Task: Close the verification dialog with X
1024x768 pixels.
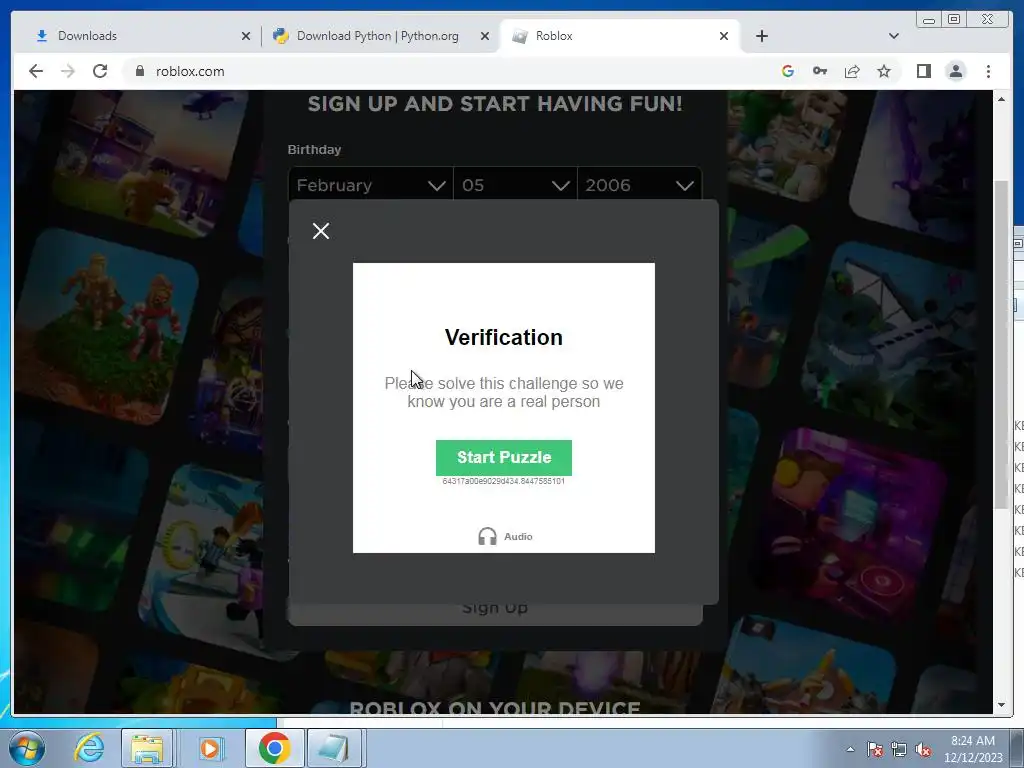Action: (x=321, y=231)
